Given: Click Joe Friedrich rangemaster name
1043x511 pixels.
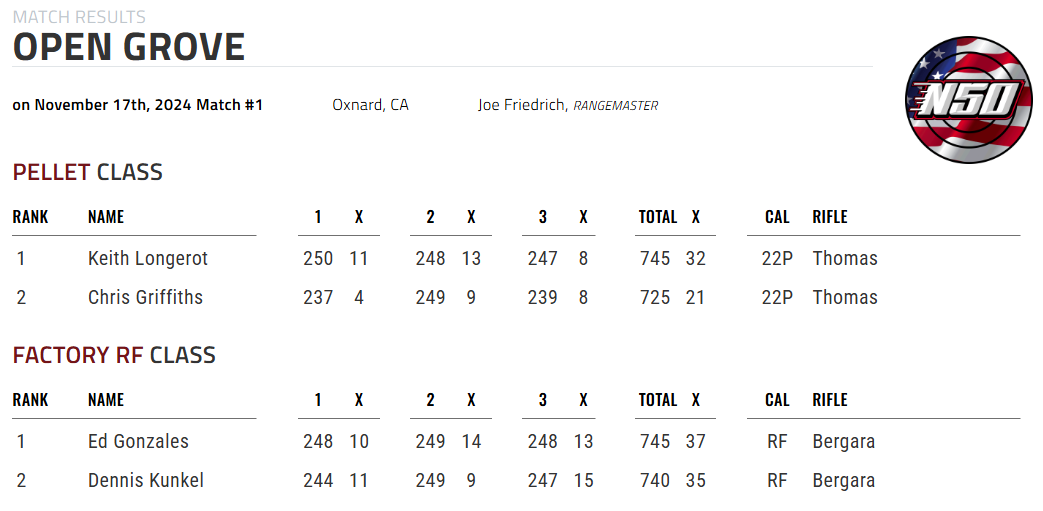Looking at the screenshot, I should [521, 105].
